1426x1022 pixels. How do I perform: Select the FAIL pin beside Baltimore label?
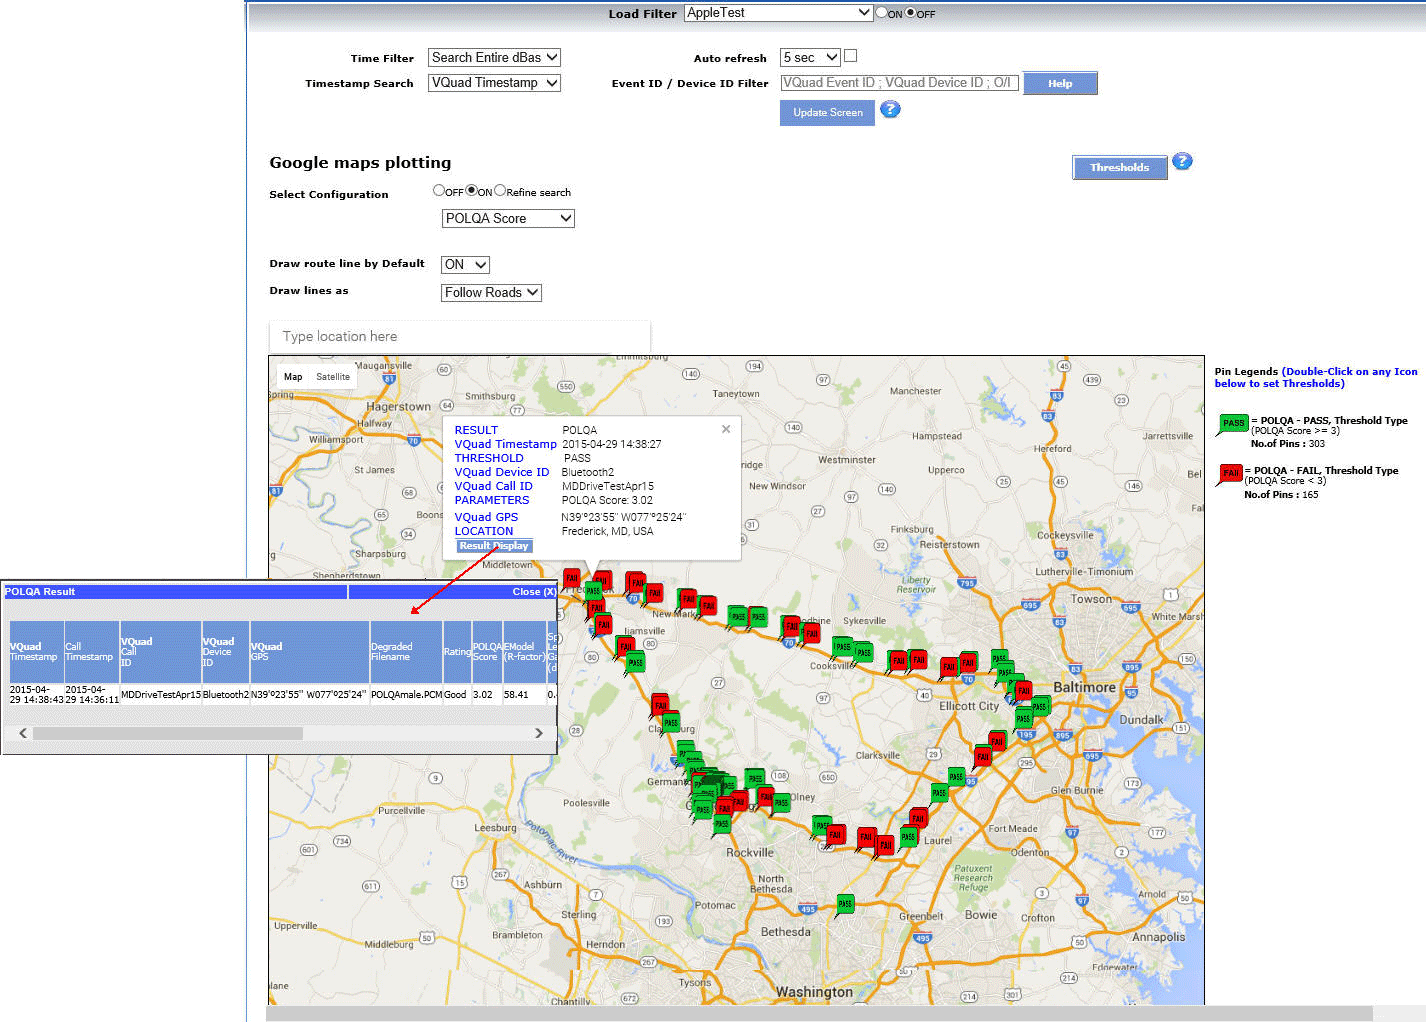(1023, 691)
